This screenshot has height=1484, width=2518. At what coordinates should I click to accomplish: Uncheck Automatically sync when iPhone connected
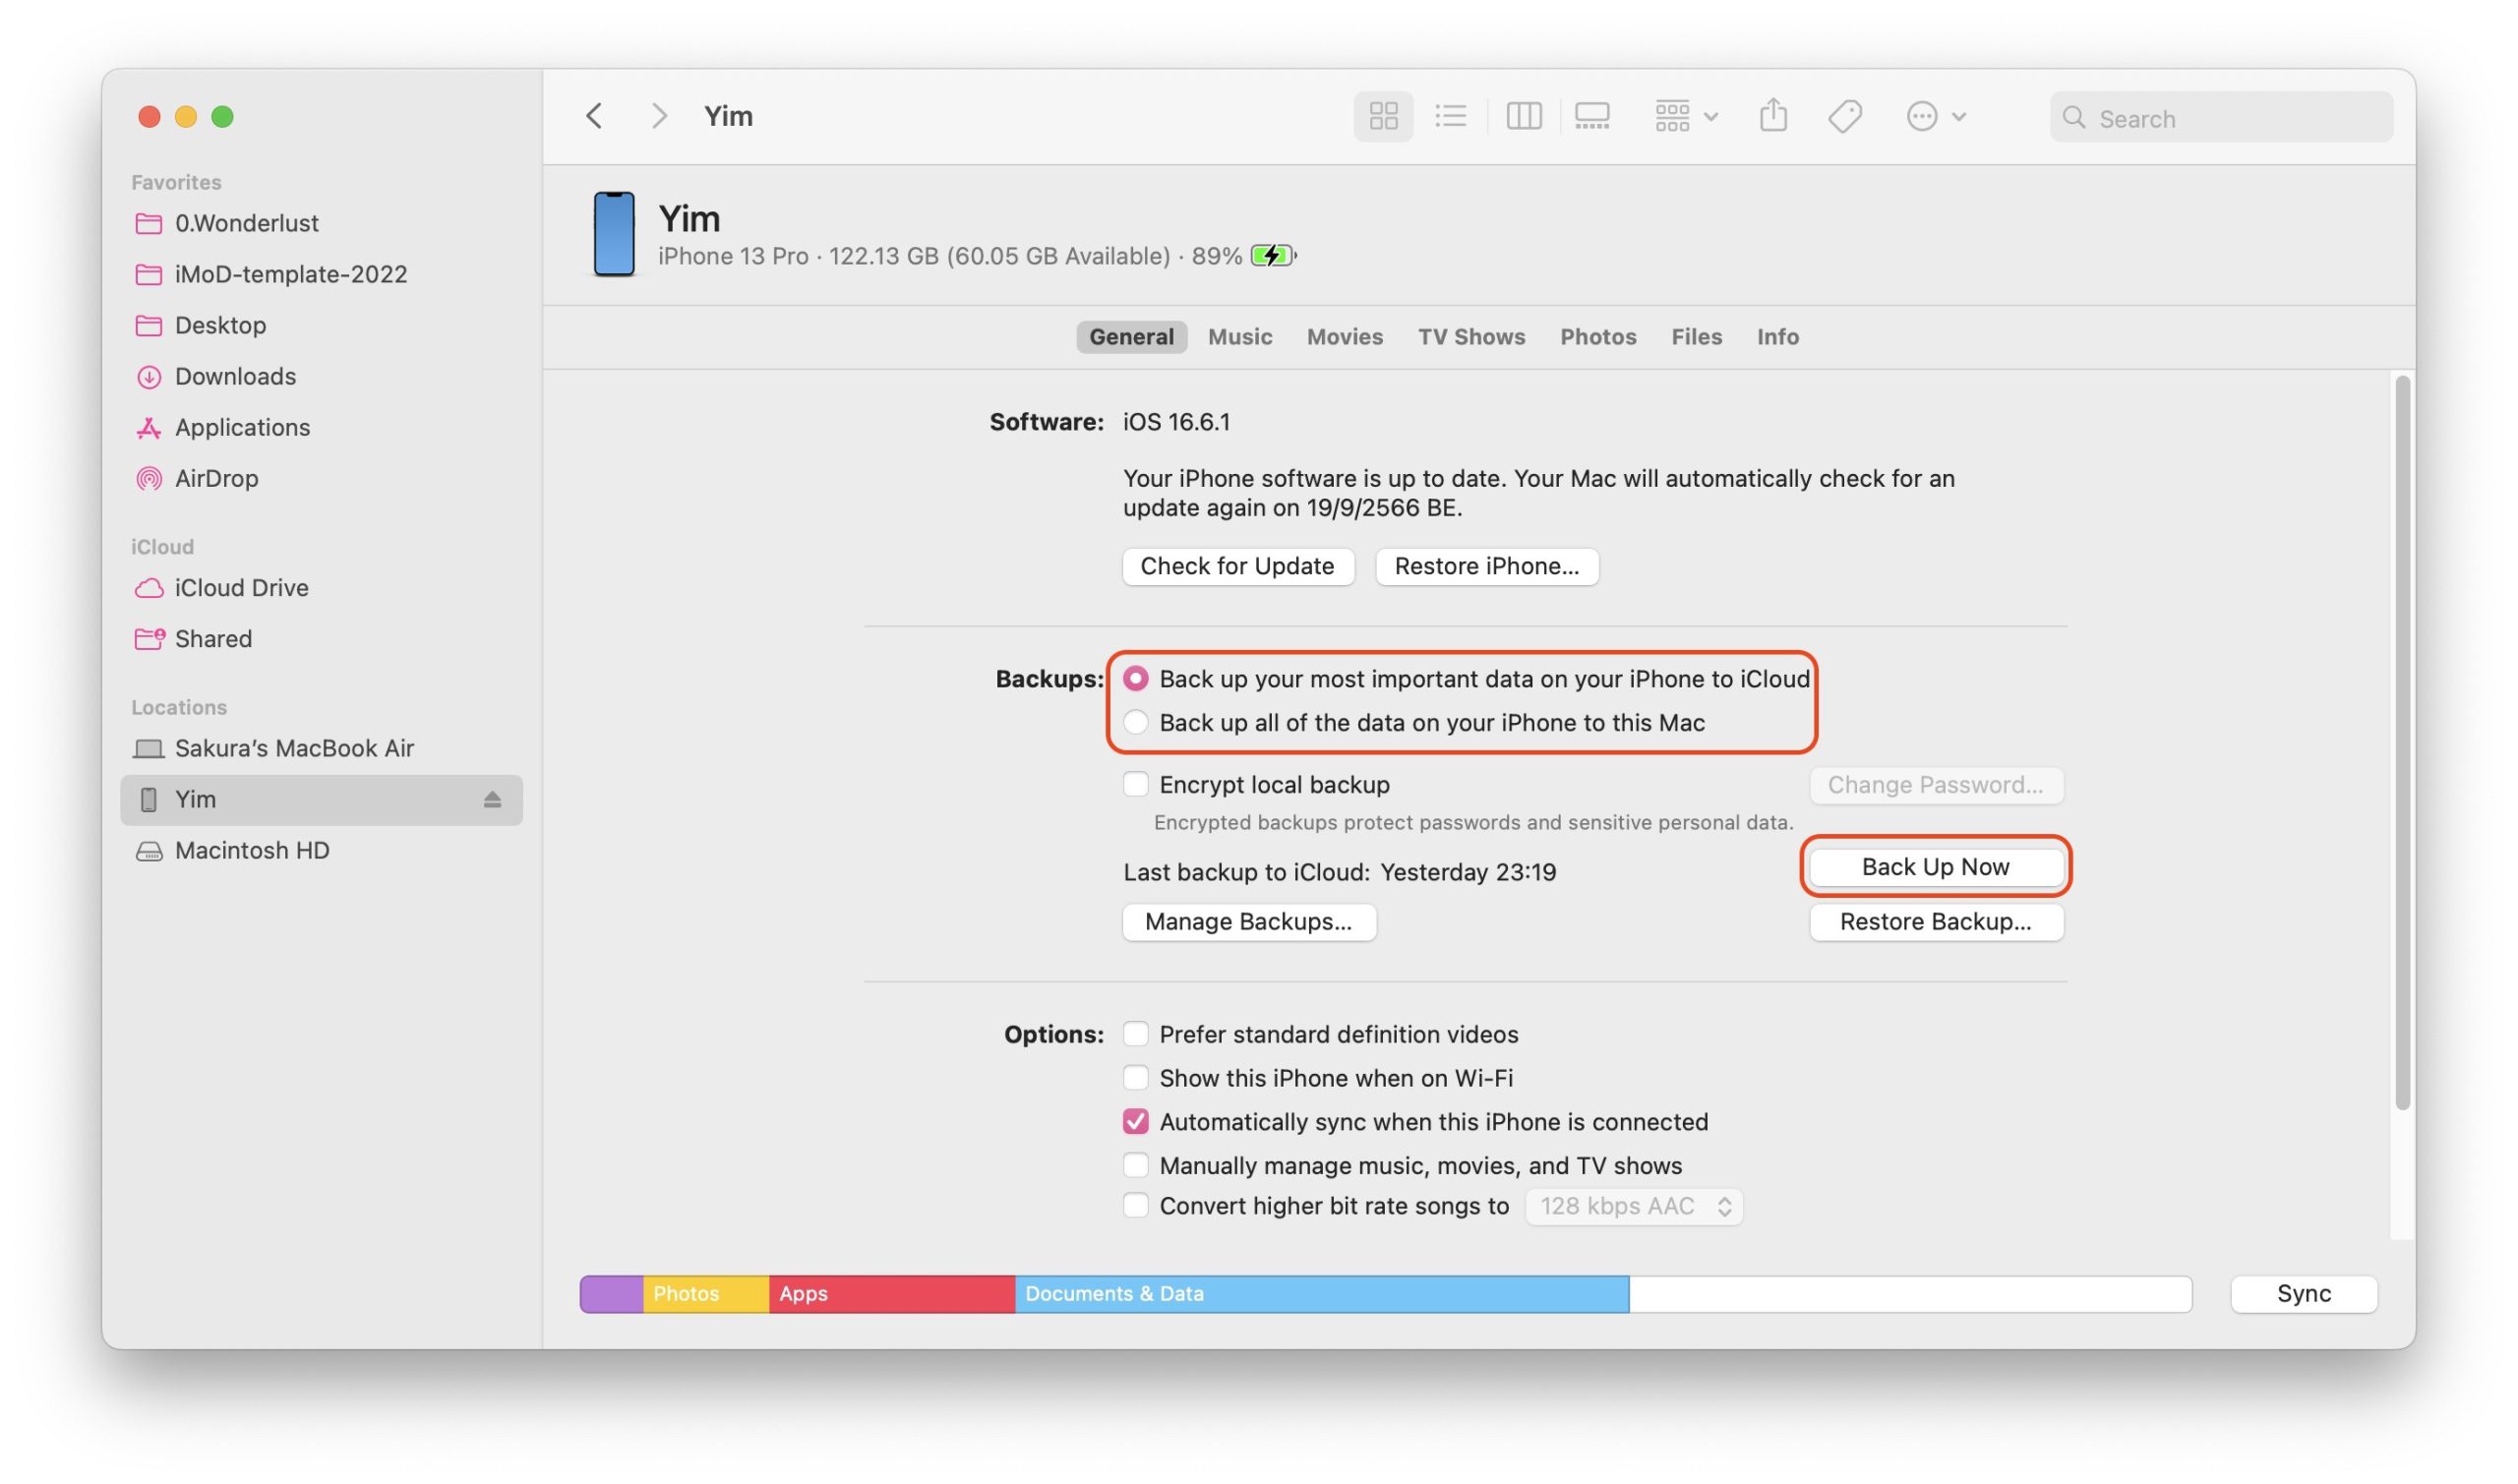point(1135,1122)
